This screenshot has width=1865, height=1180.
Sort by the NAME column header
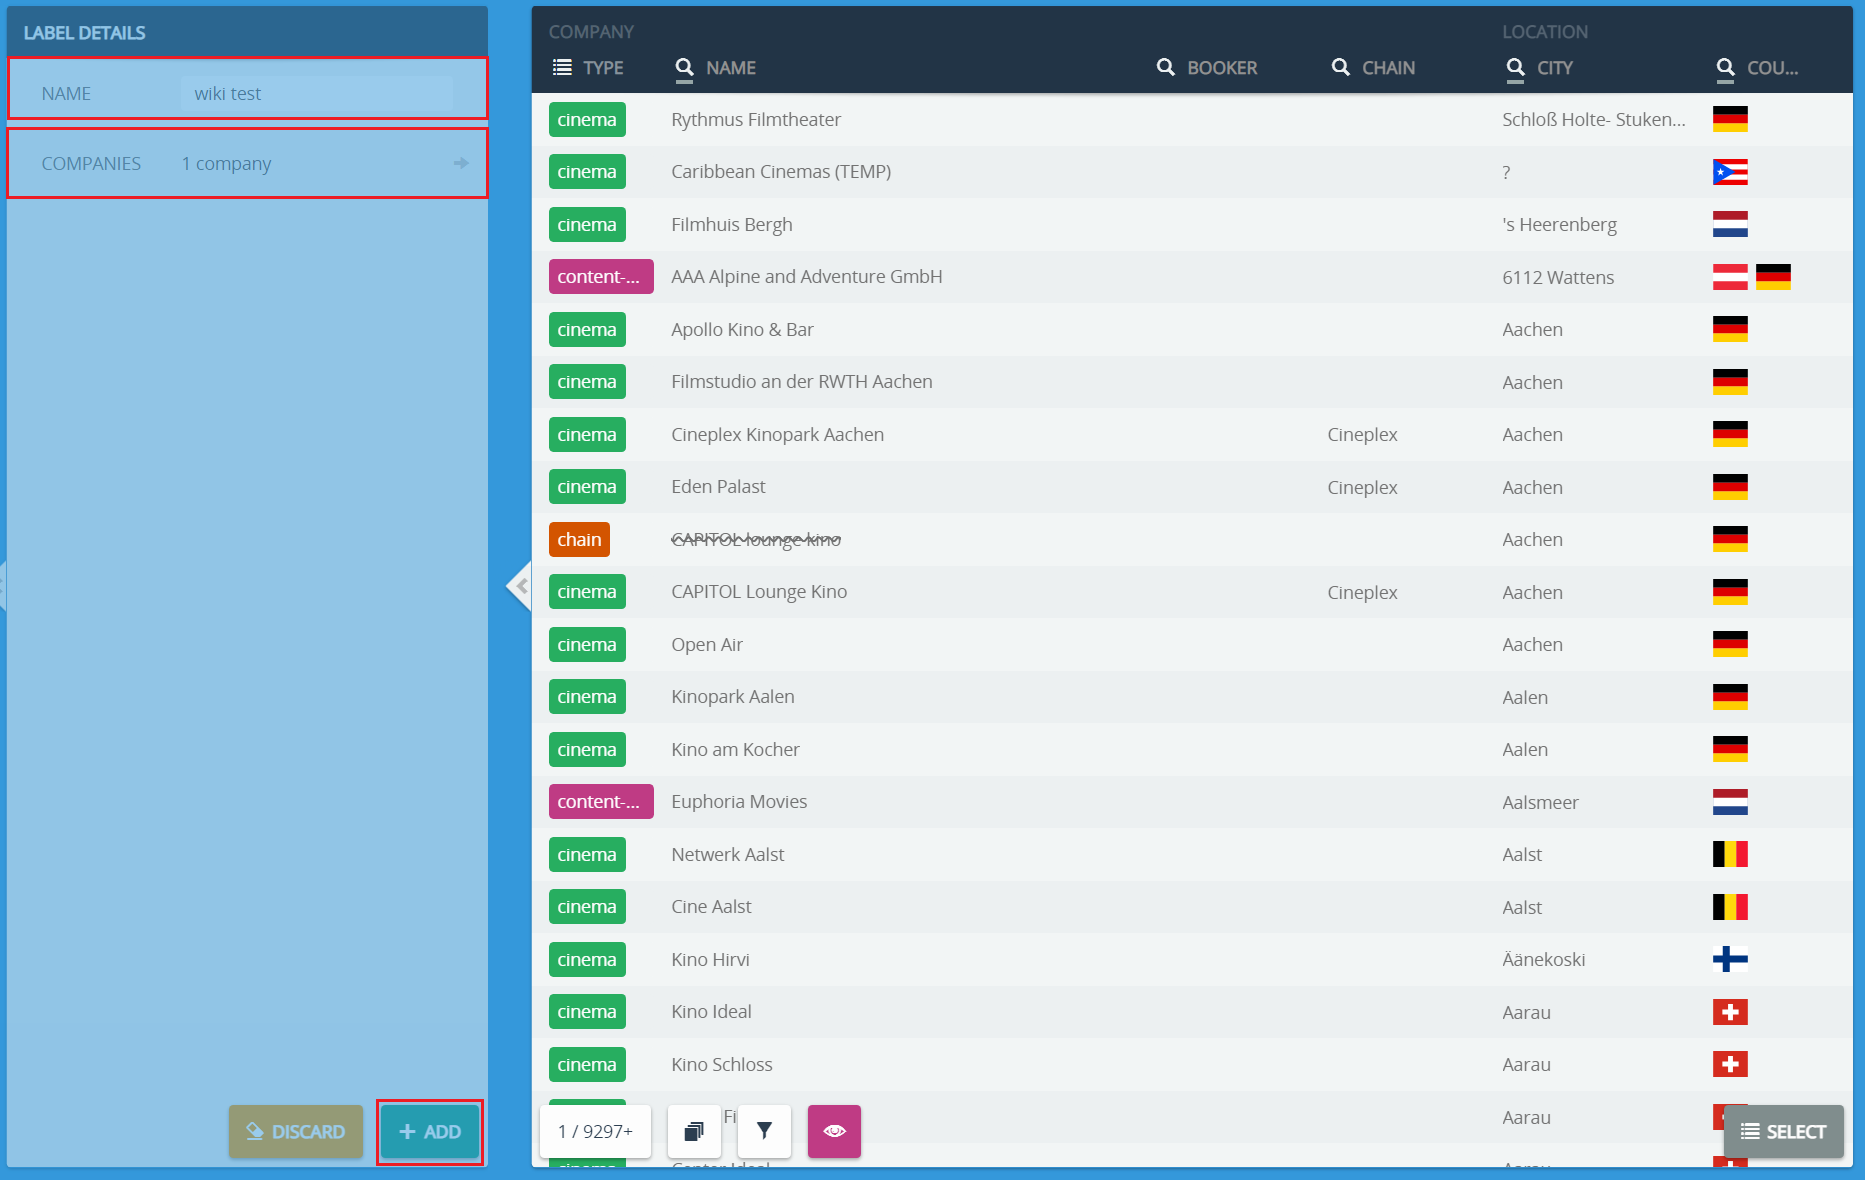tap(731, 68)
